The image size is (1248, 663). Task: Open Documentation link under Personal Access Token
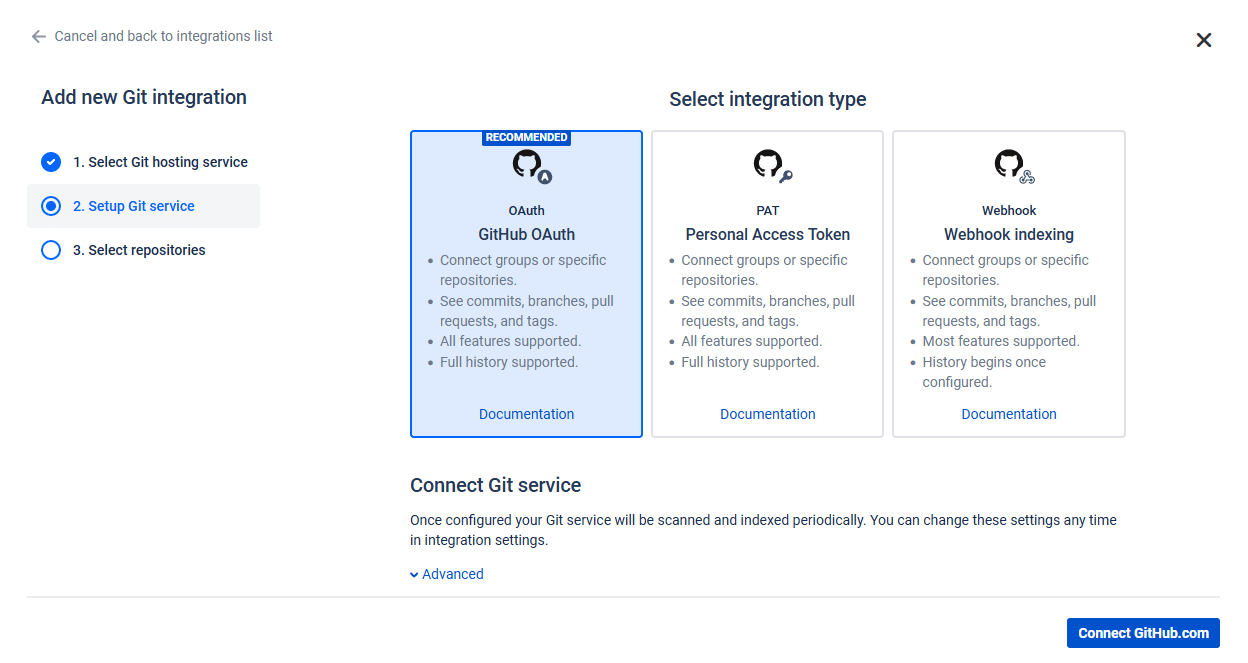(x=768, y=414)
